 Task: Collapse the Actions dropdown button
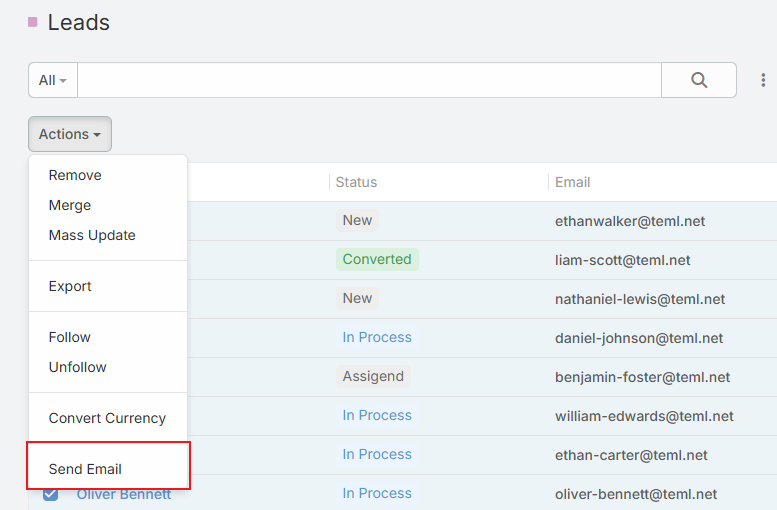pyautogui.click(x=70, y=134)
